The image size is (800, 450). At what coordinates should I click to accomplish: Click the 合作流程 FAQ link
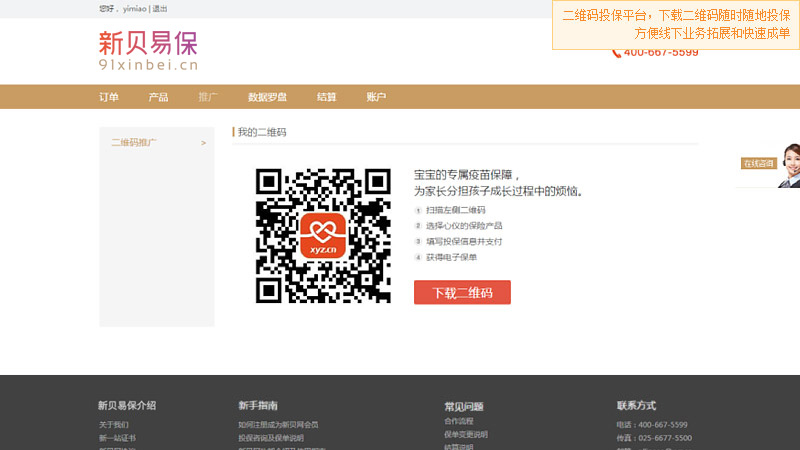(x=459, y=421)
